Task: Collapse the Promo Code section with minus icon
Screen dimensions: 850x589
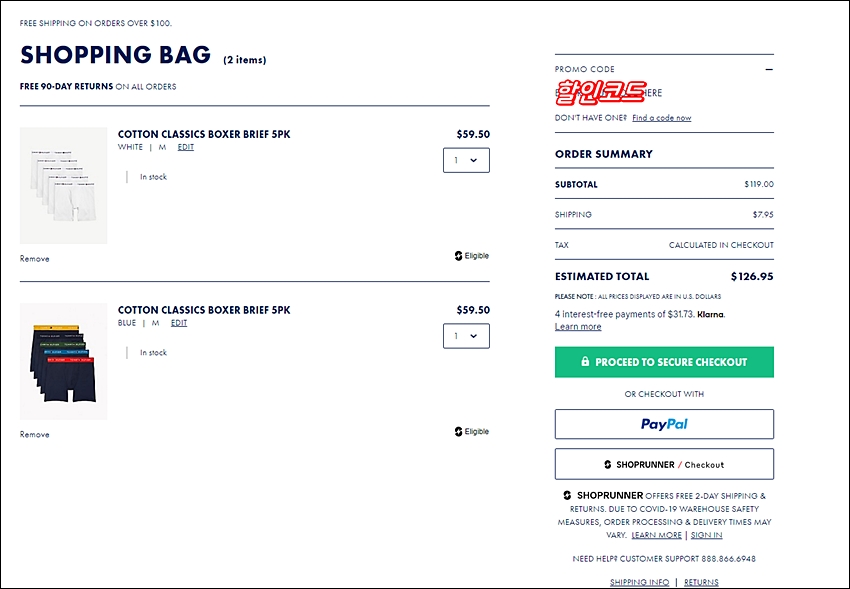Action: click(769, 69)
